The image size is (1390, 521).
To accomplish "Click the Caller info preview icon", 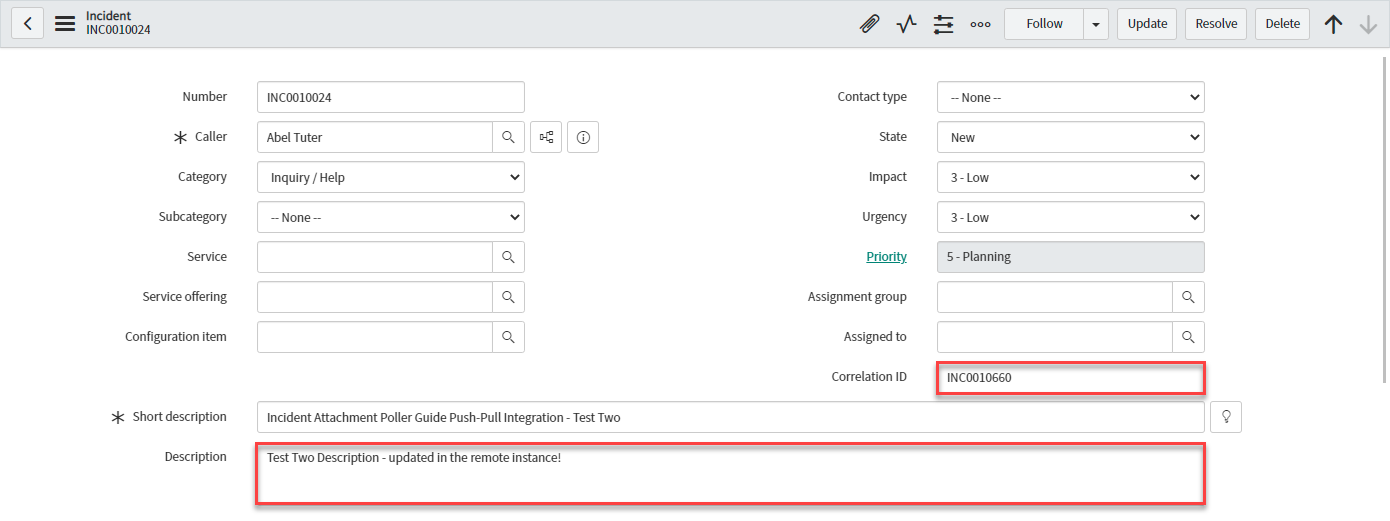I will click(x=583, y=137).
